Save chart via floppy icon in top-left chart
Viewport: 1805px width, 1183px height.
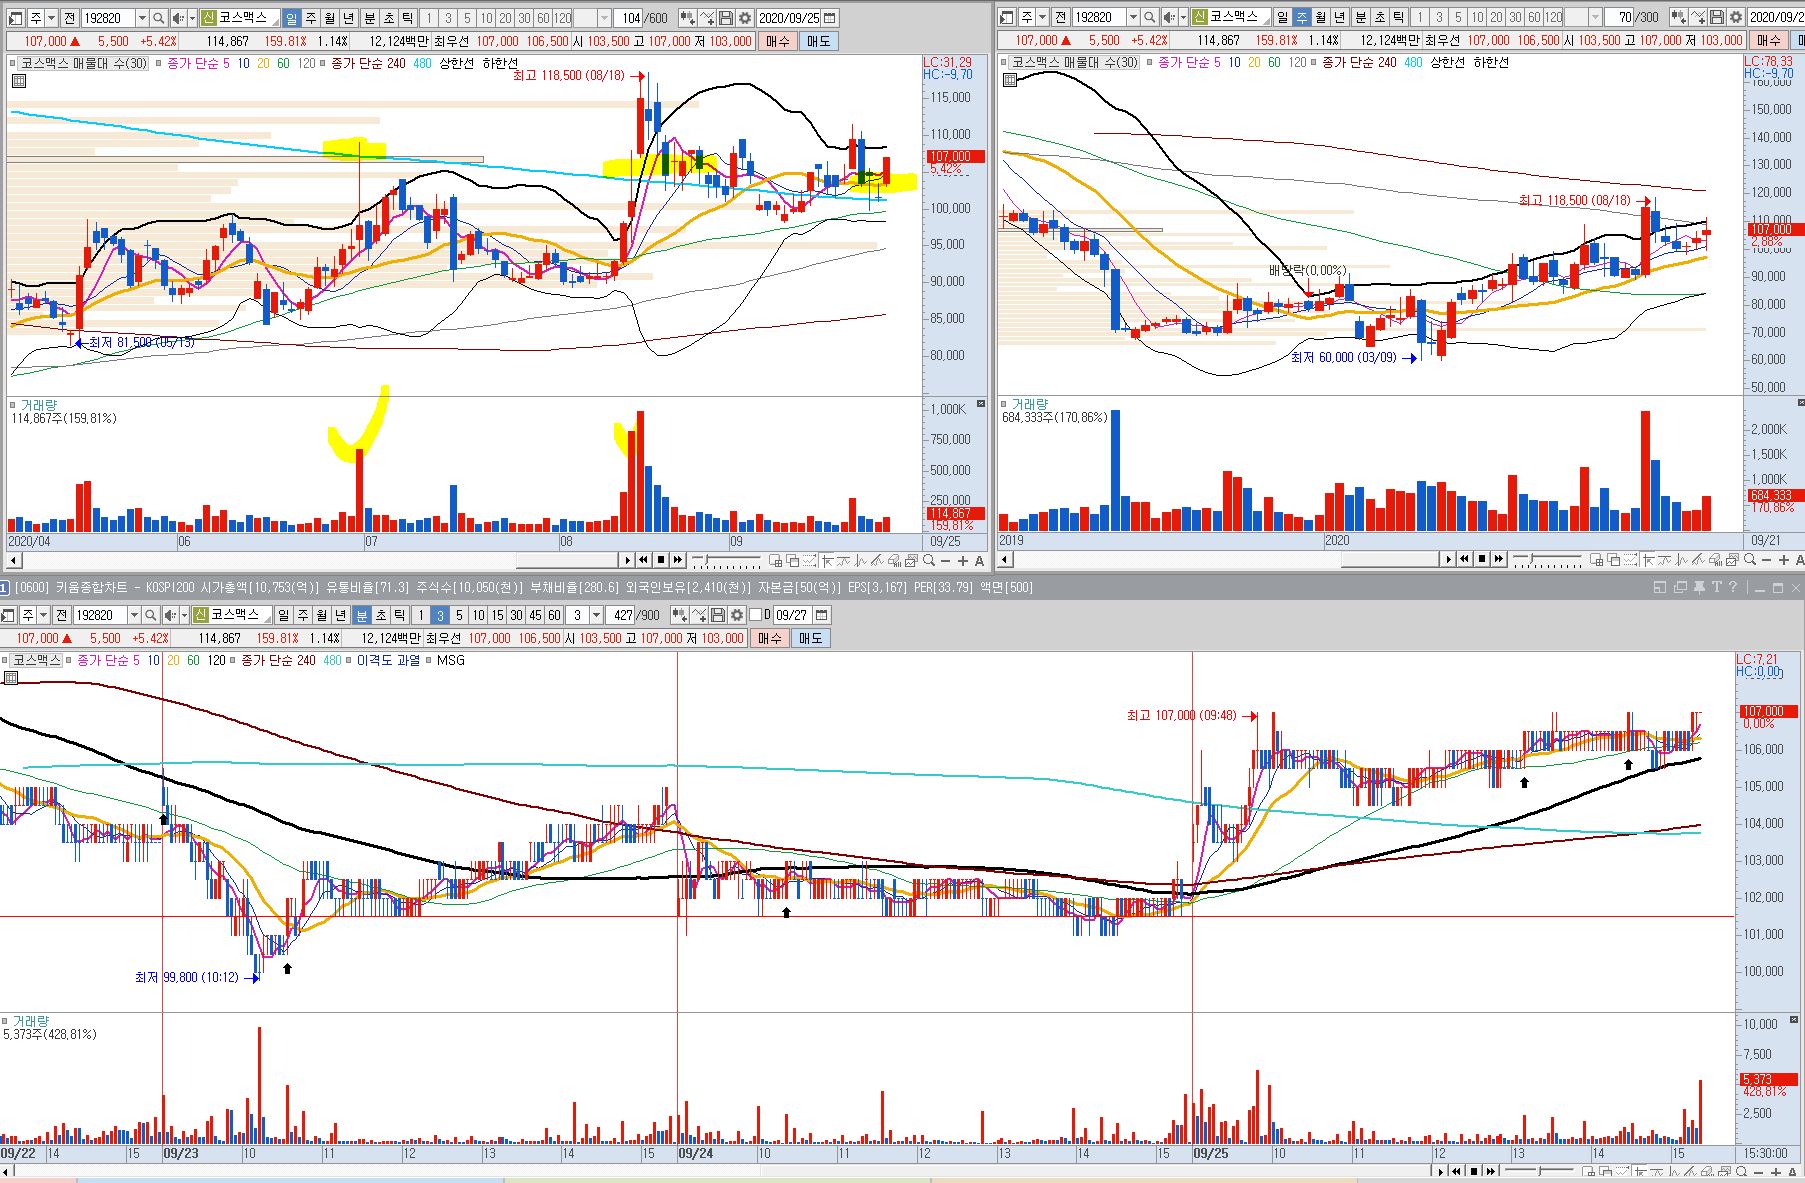pyautogui.click(x=726, y=18)
